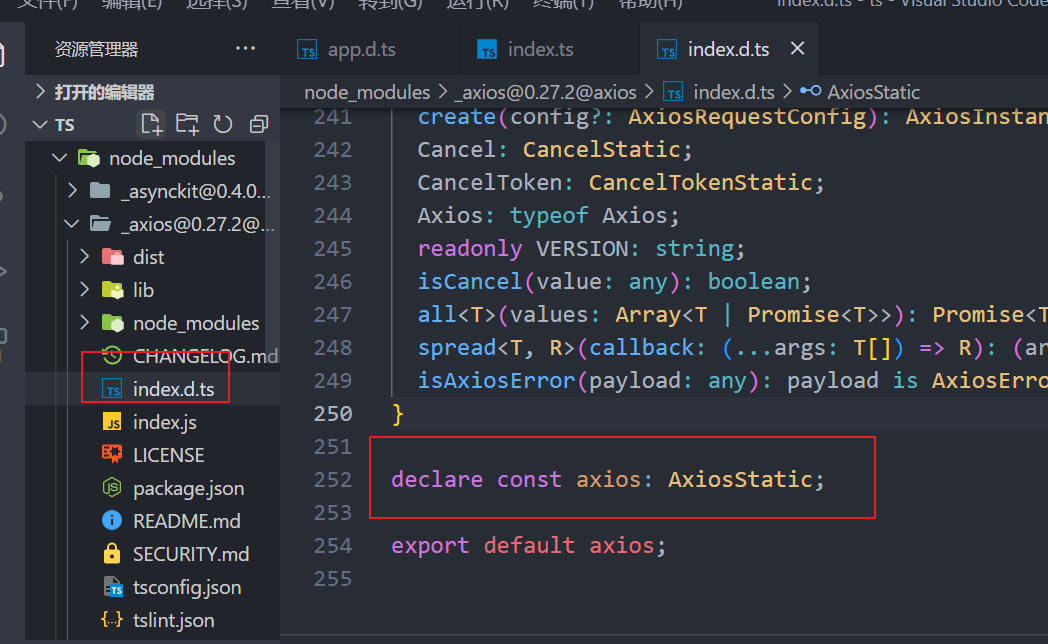The height and width of the screenshot is (644, 1048).
Task: Click 'readonly VERSION: string;' code line
Action: 581,249
